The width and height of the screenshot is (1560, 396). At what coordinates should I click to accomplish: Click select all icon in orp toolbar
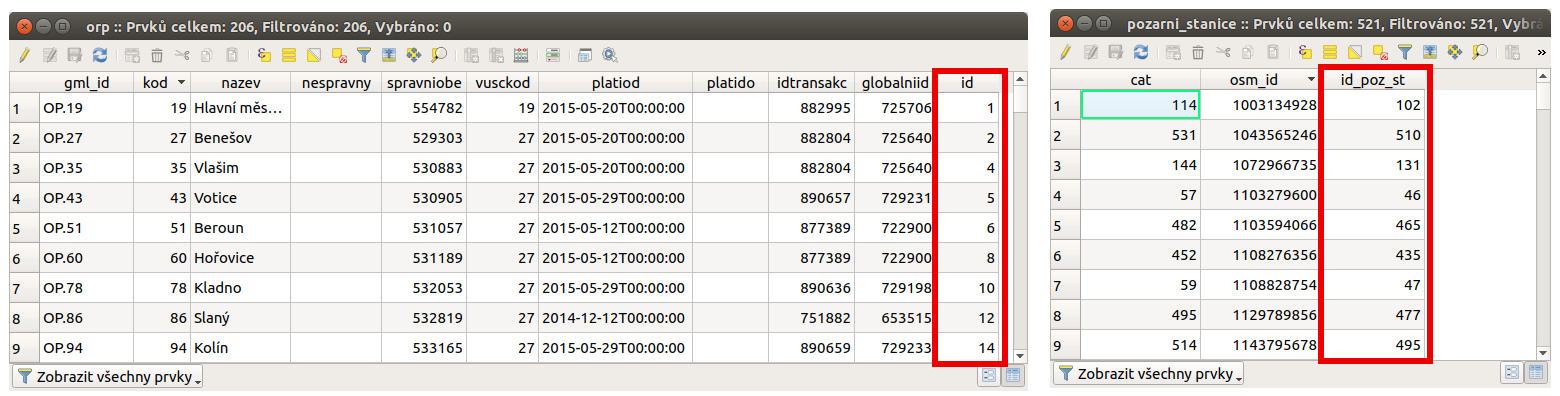pos(289,55)
